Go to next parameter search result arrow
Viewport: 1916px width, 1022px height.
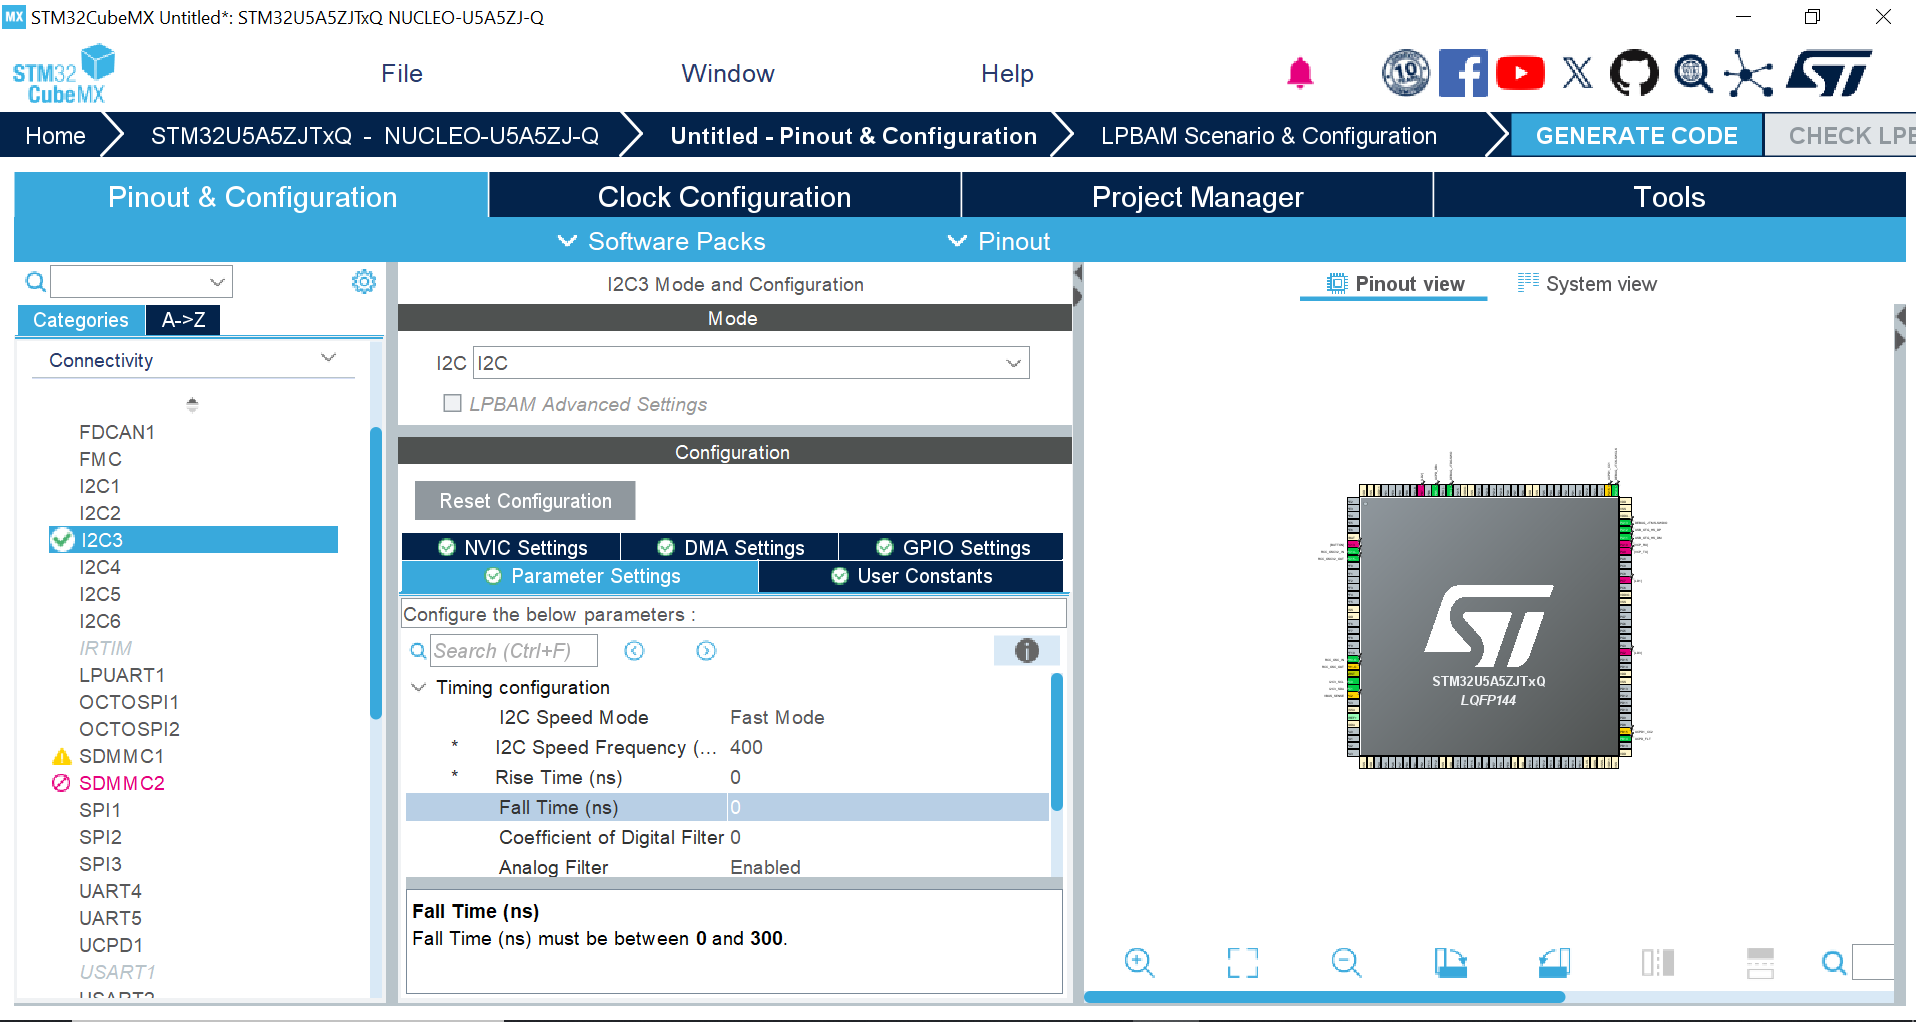pos(706,651)
